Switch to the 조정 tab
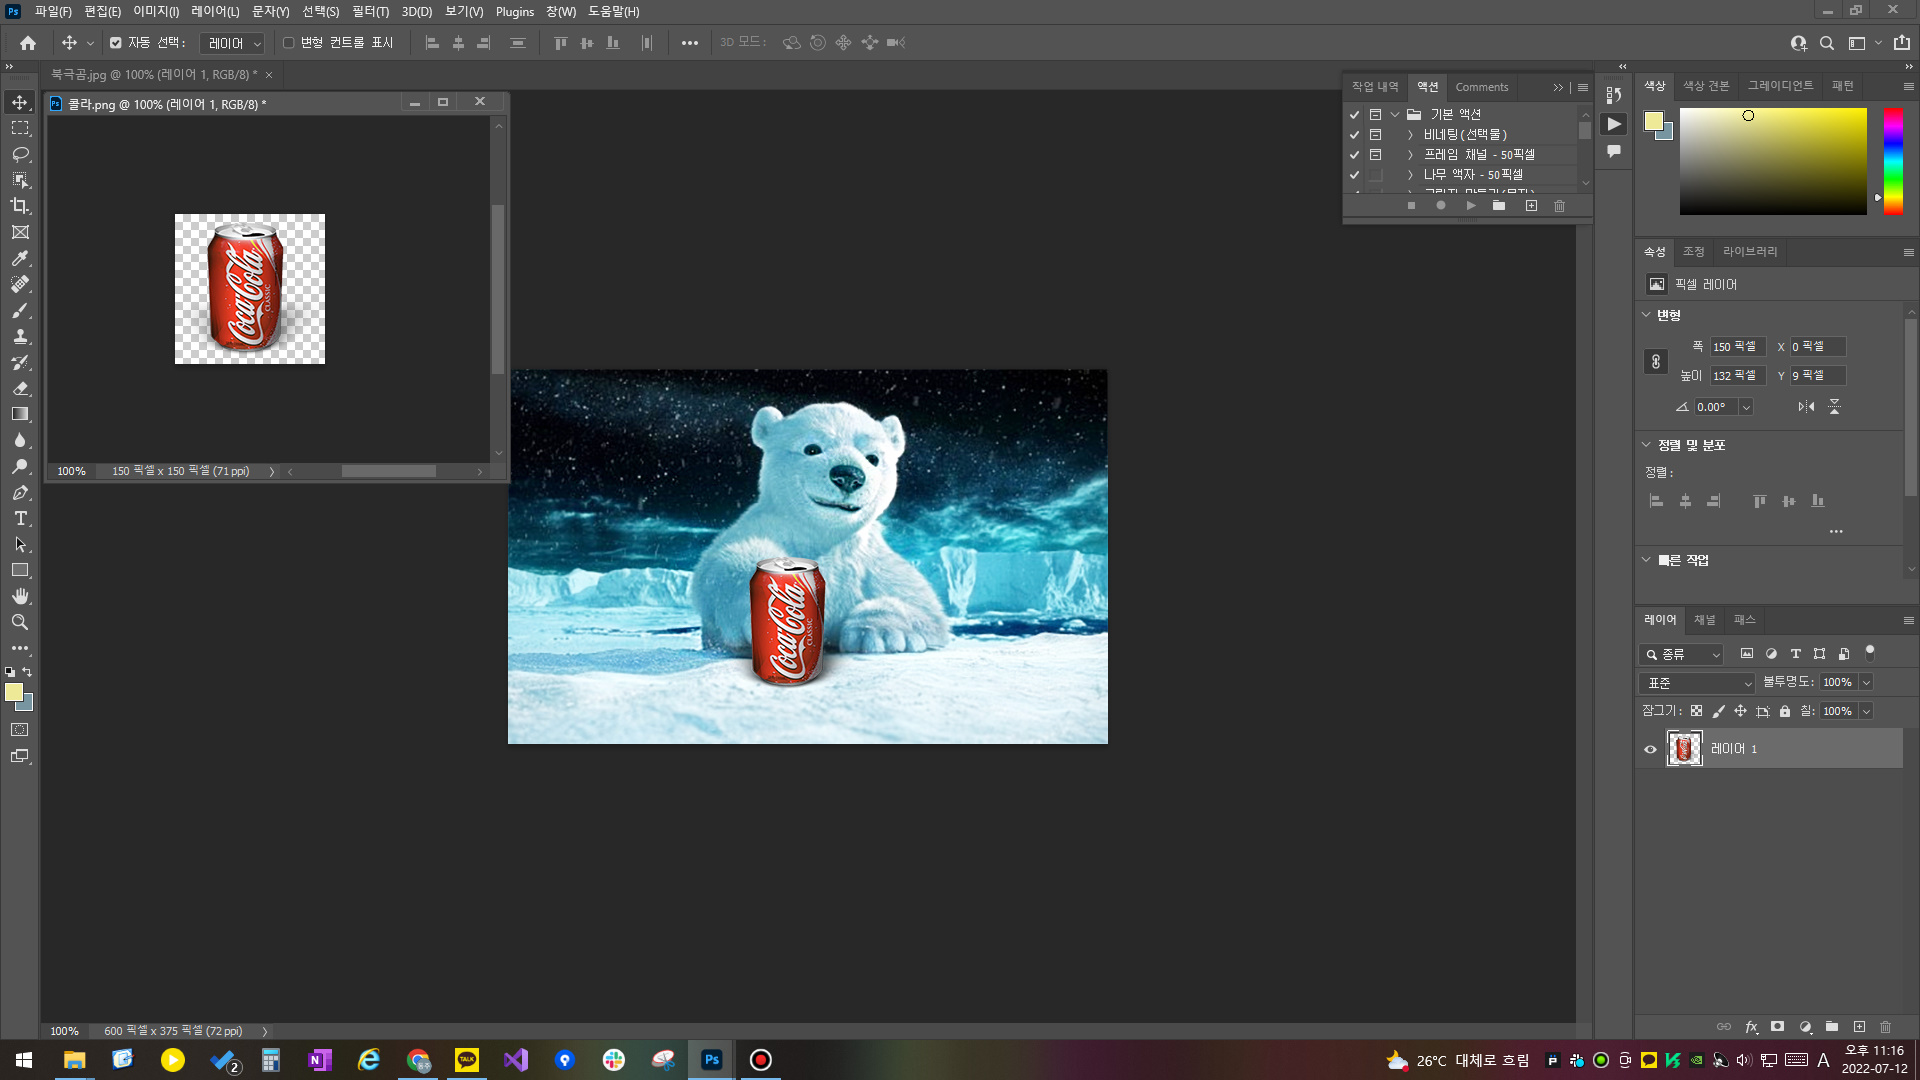The image size is (1920, 1080). click(x=1693, y=252)
